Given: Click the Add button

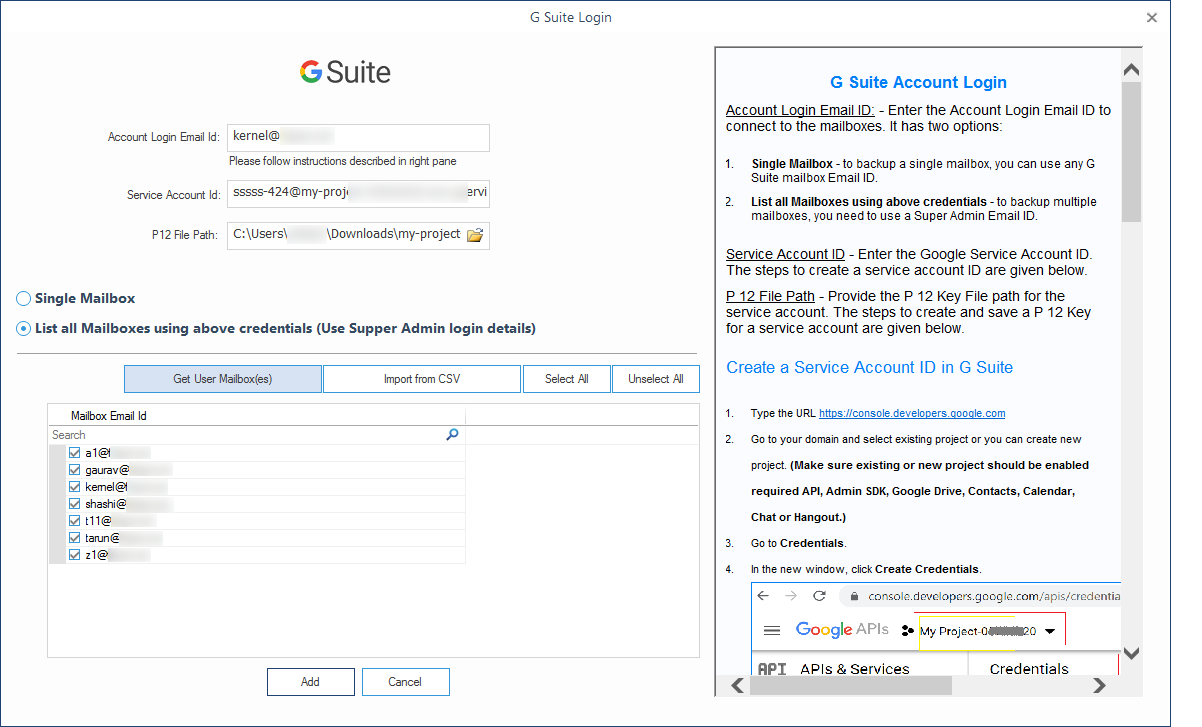Looking at the screenshot, I should 310,682.
